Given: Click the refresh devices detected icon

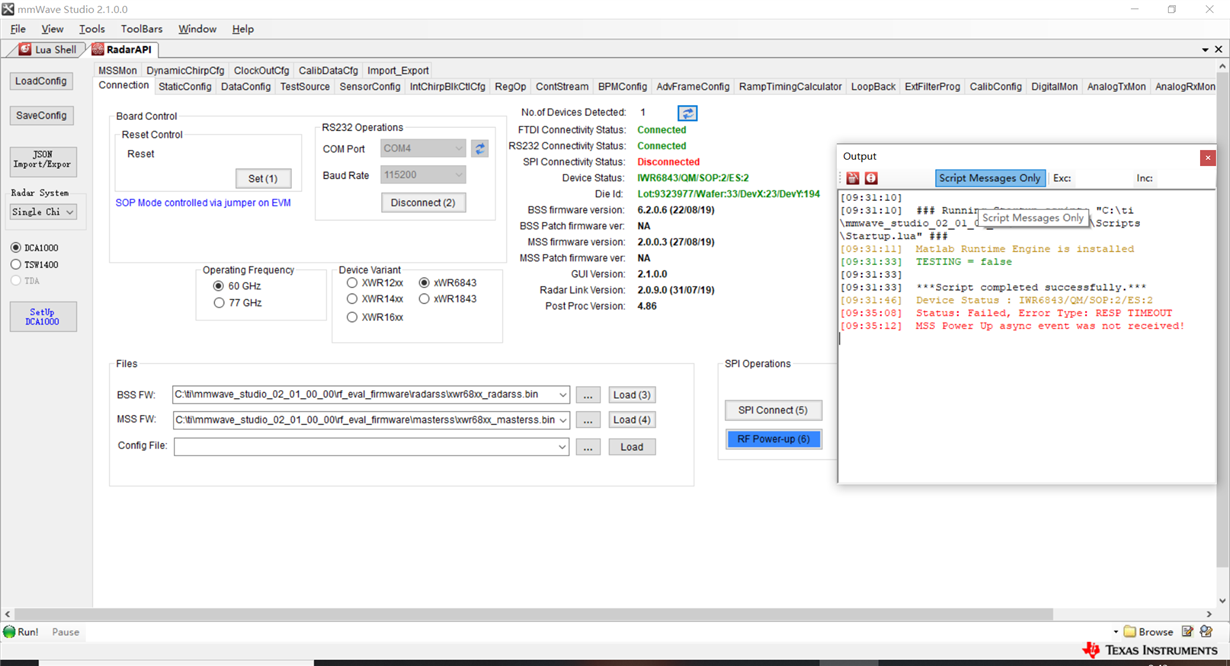Looking at the screenshot, I should 687,113.
